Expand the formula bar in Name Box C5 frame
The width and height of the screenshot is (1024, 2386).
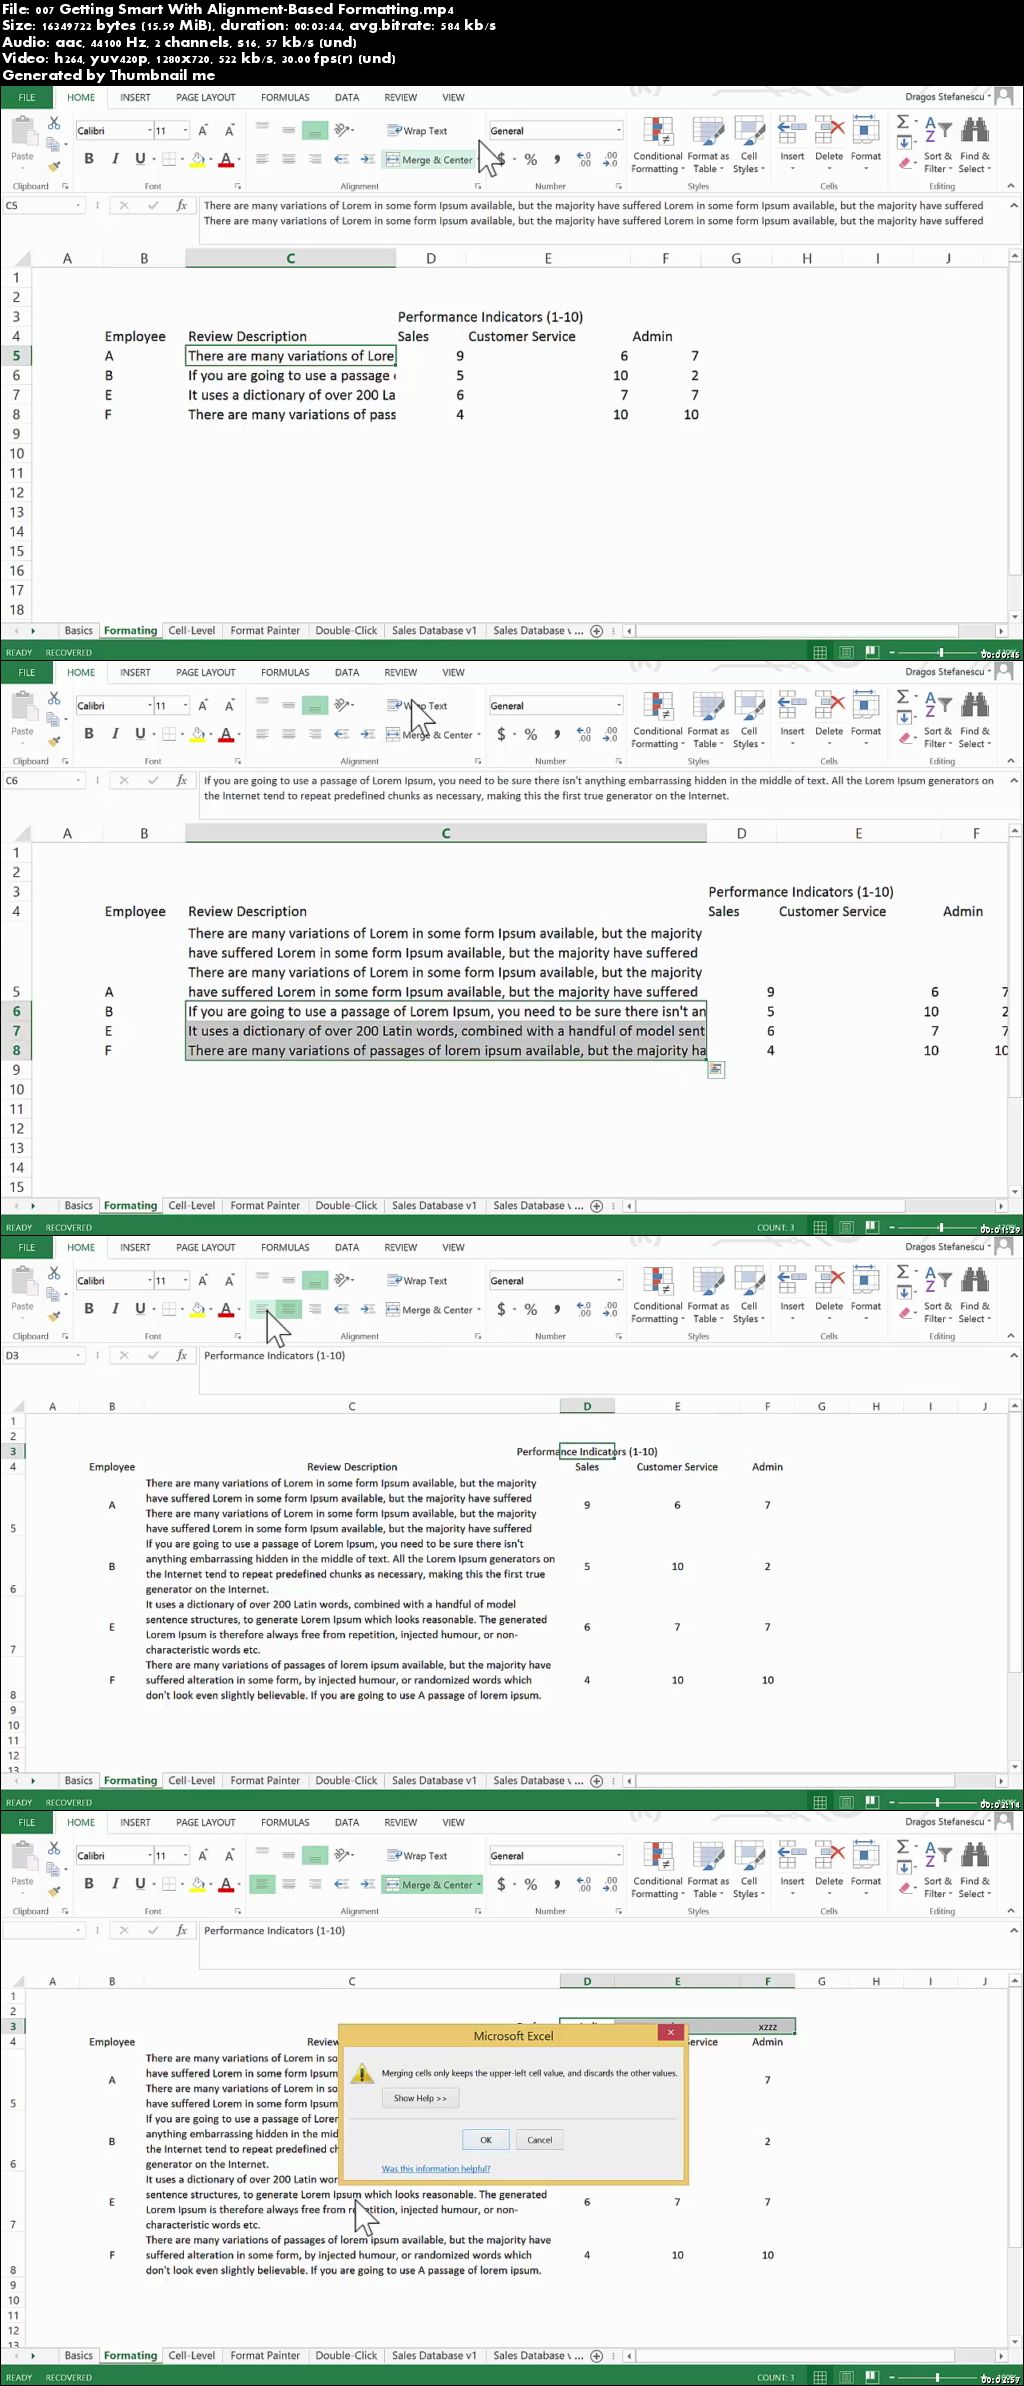coord(1013,206)
